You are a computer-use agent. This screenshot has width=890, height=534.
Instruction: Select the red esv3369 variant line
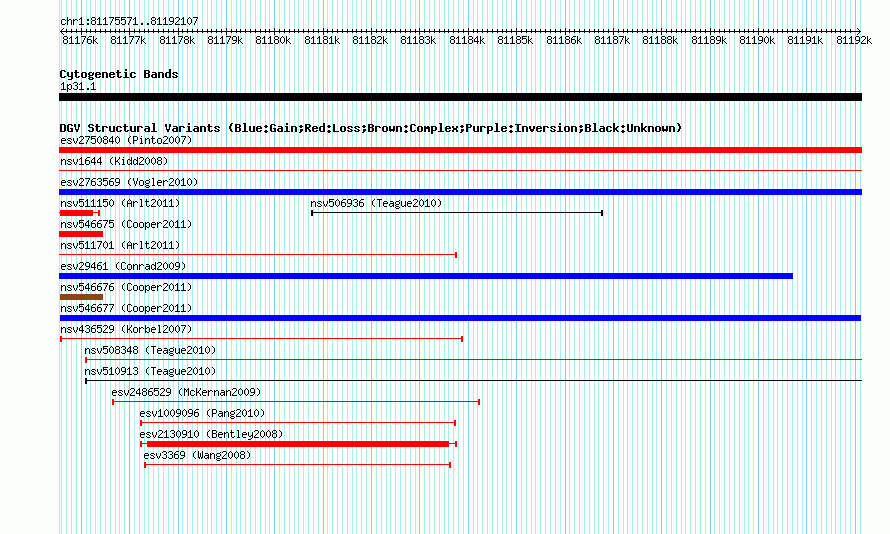pos(297,465)
